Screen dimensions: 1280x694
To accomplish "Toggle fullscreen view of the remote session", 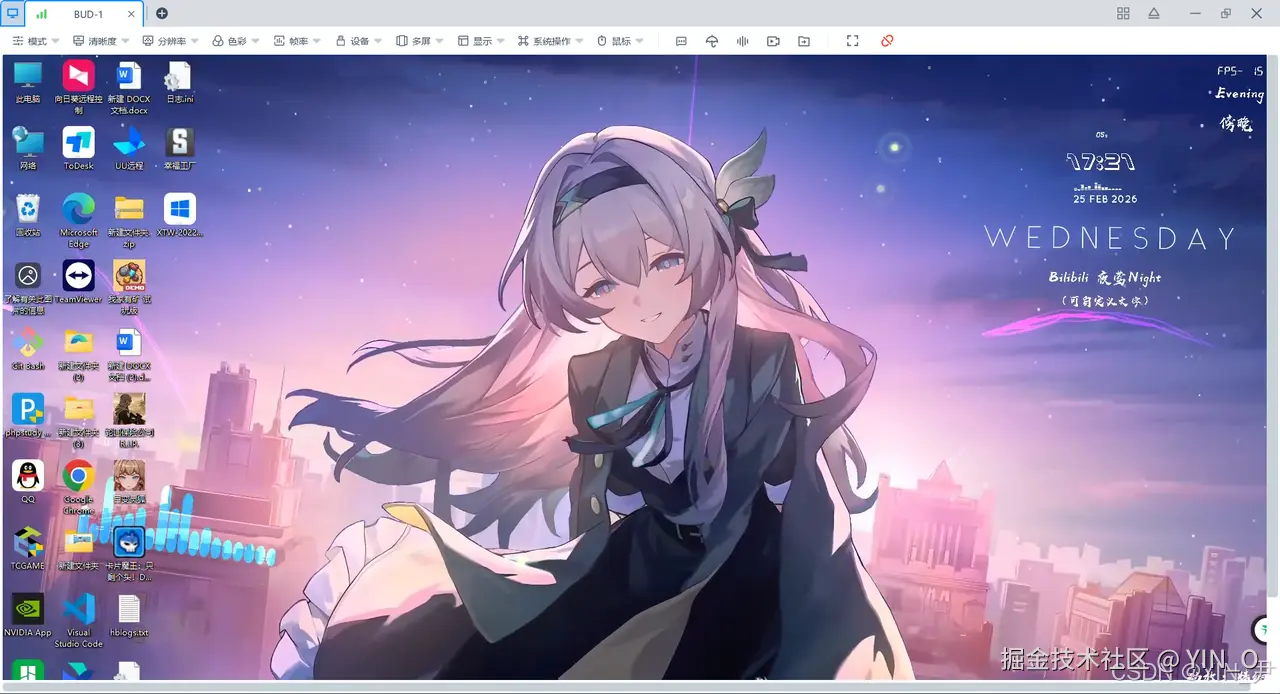I will coord(852,41).
